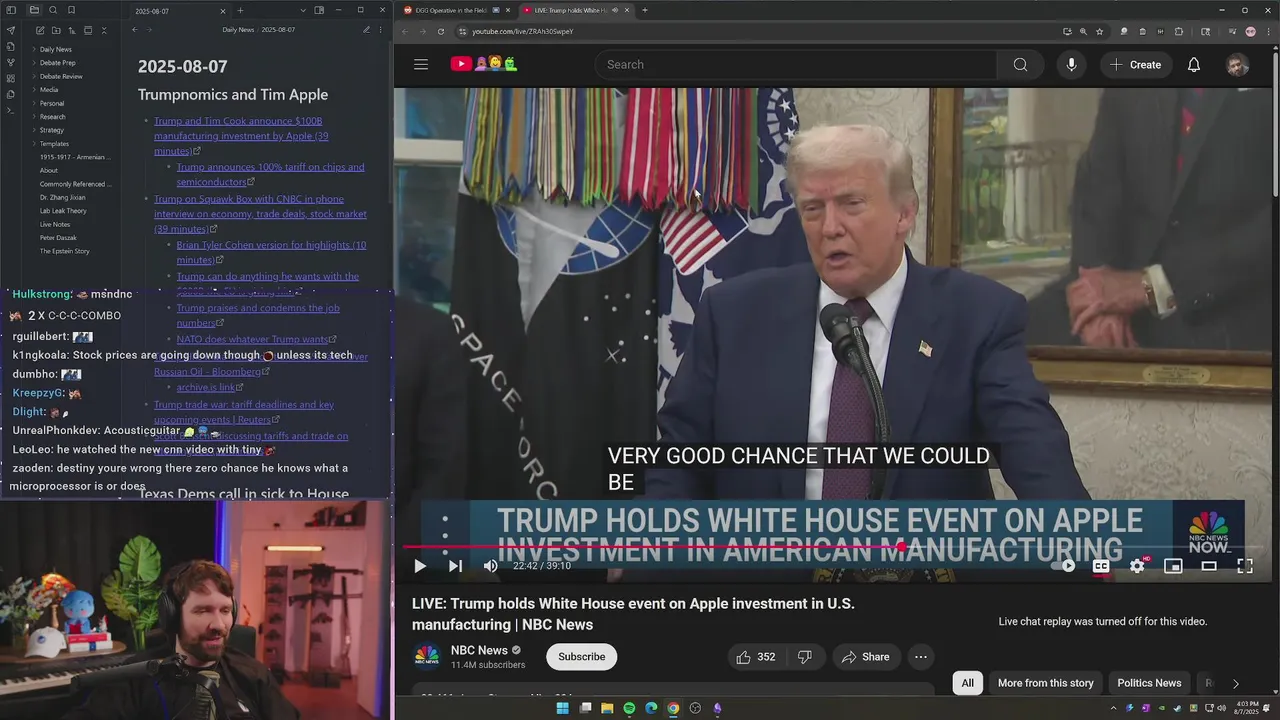This screenshot has height=720, width=1280.
Task: Toggle Obsidian left sidebar panel icon
Action: point(11,10)
